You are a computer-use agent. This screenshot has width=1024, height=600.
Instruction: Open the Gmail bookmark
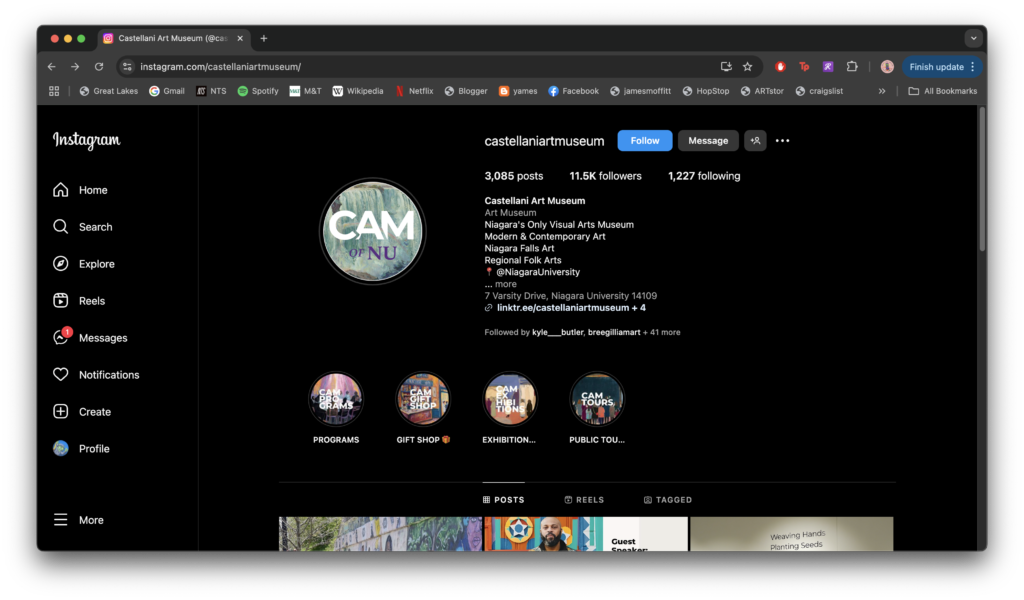tap(167, 91)
